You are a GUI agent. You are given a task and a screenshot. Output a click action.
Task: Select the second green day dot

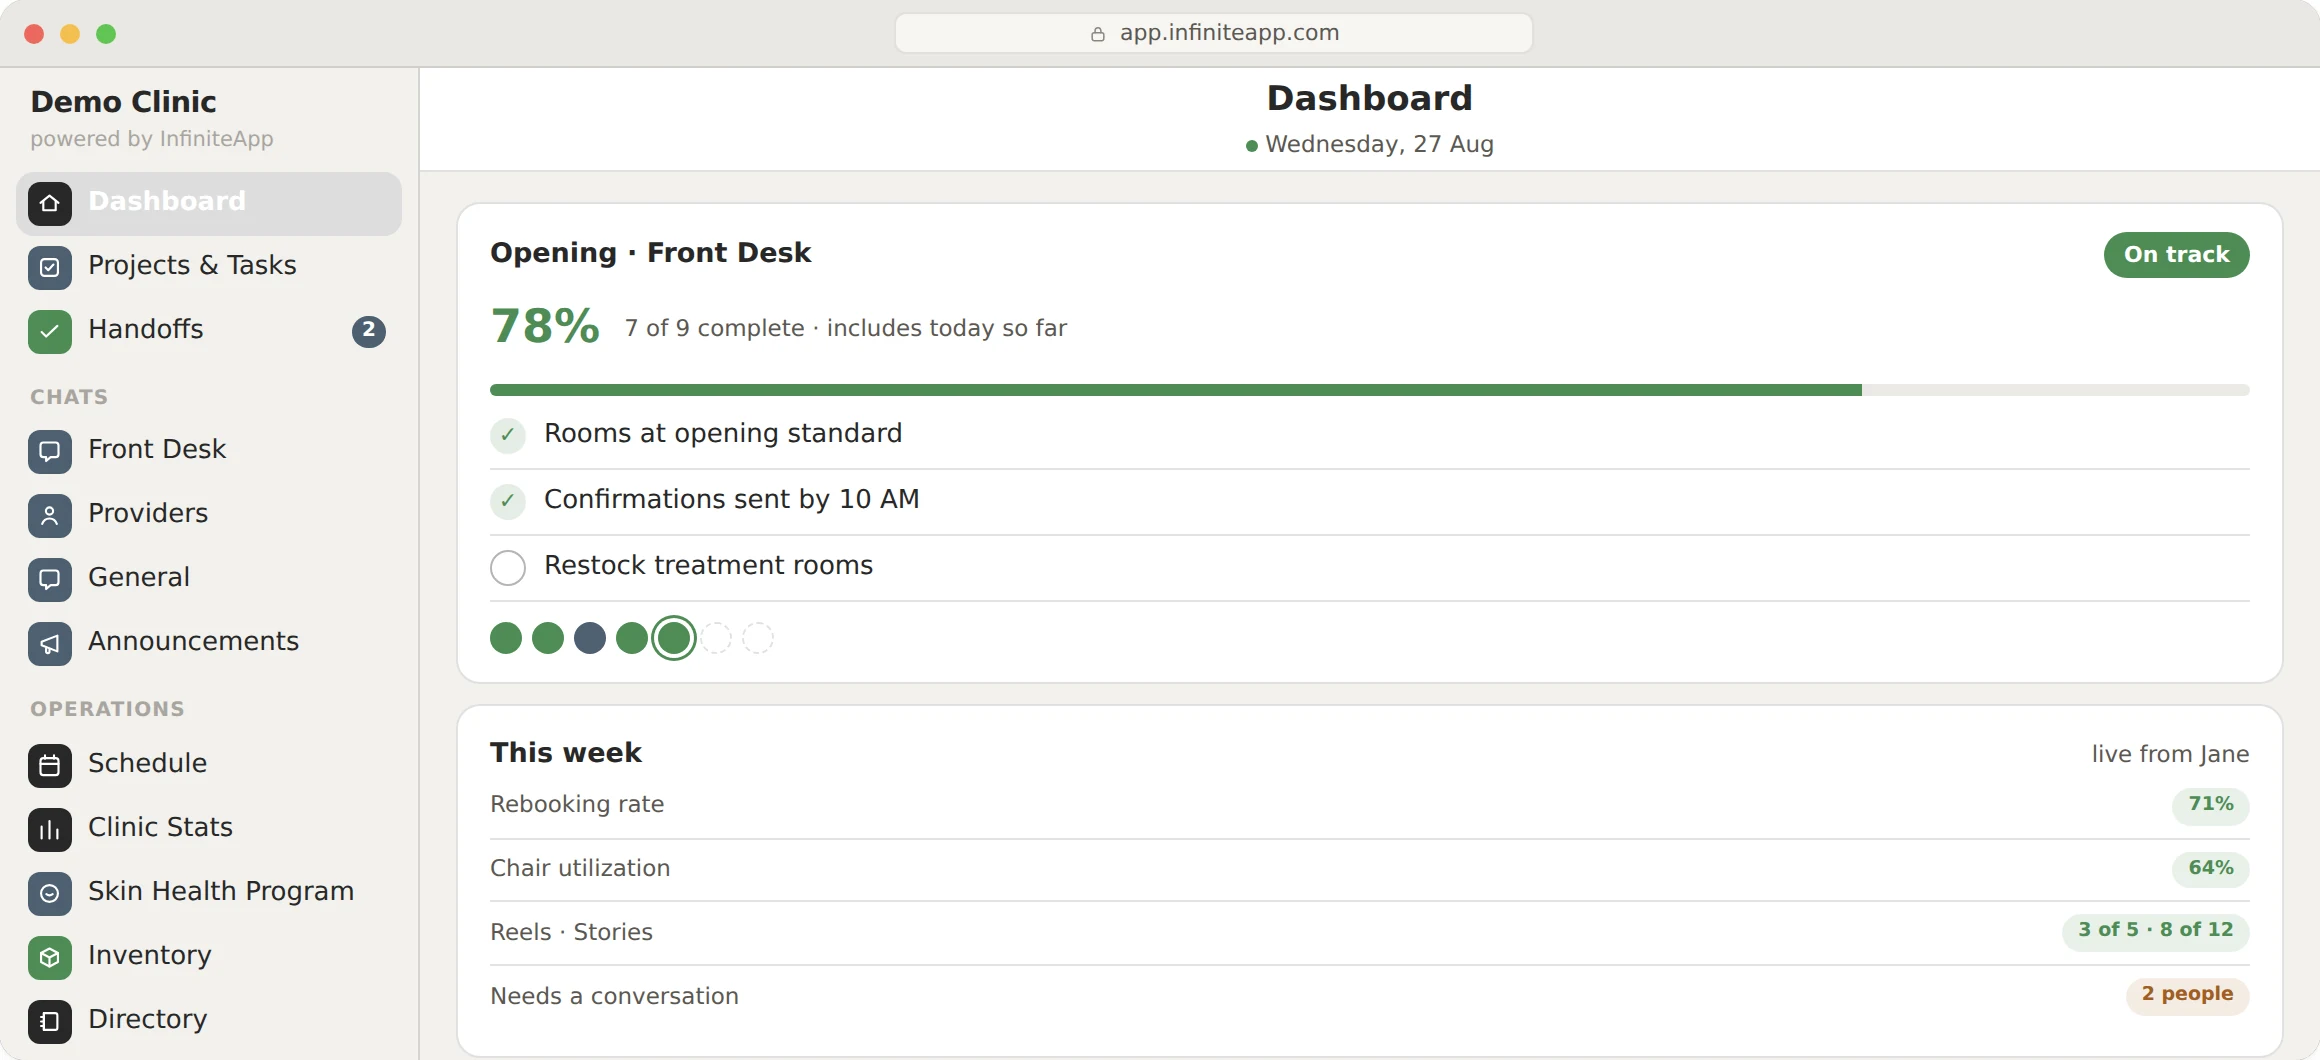548,638
